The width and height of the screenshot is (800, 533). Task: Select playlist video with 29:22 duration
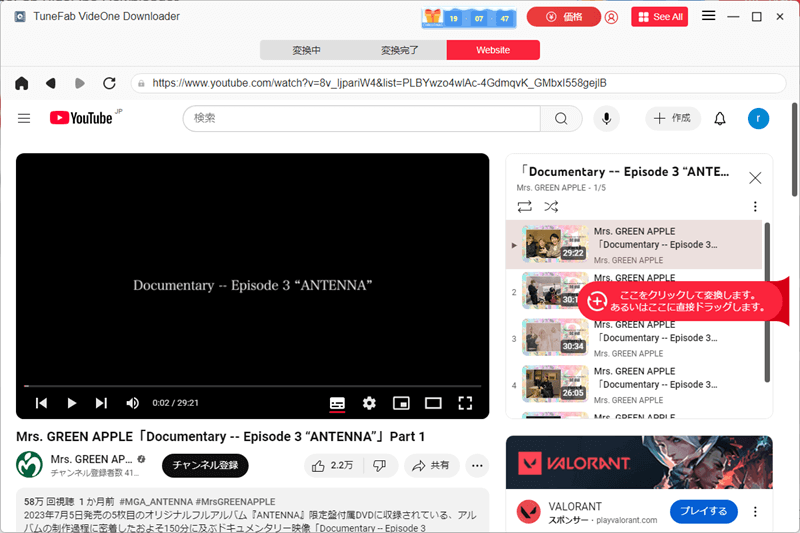click(634, 245)
